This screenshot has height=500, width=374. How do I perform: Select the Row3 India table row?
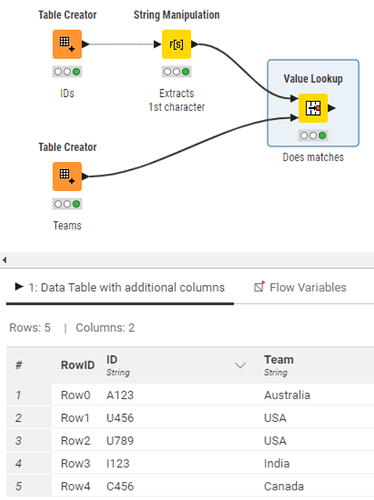(190, 463)
